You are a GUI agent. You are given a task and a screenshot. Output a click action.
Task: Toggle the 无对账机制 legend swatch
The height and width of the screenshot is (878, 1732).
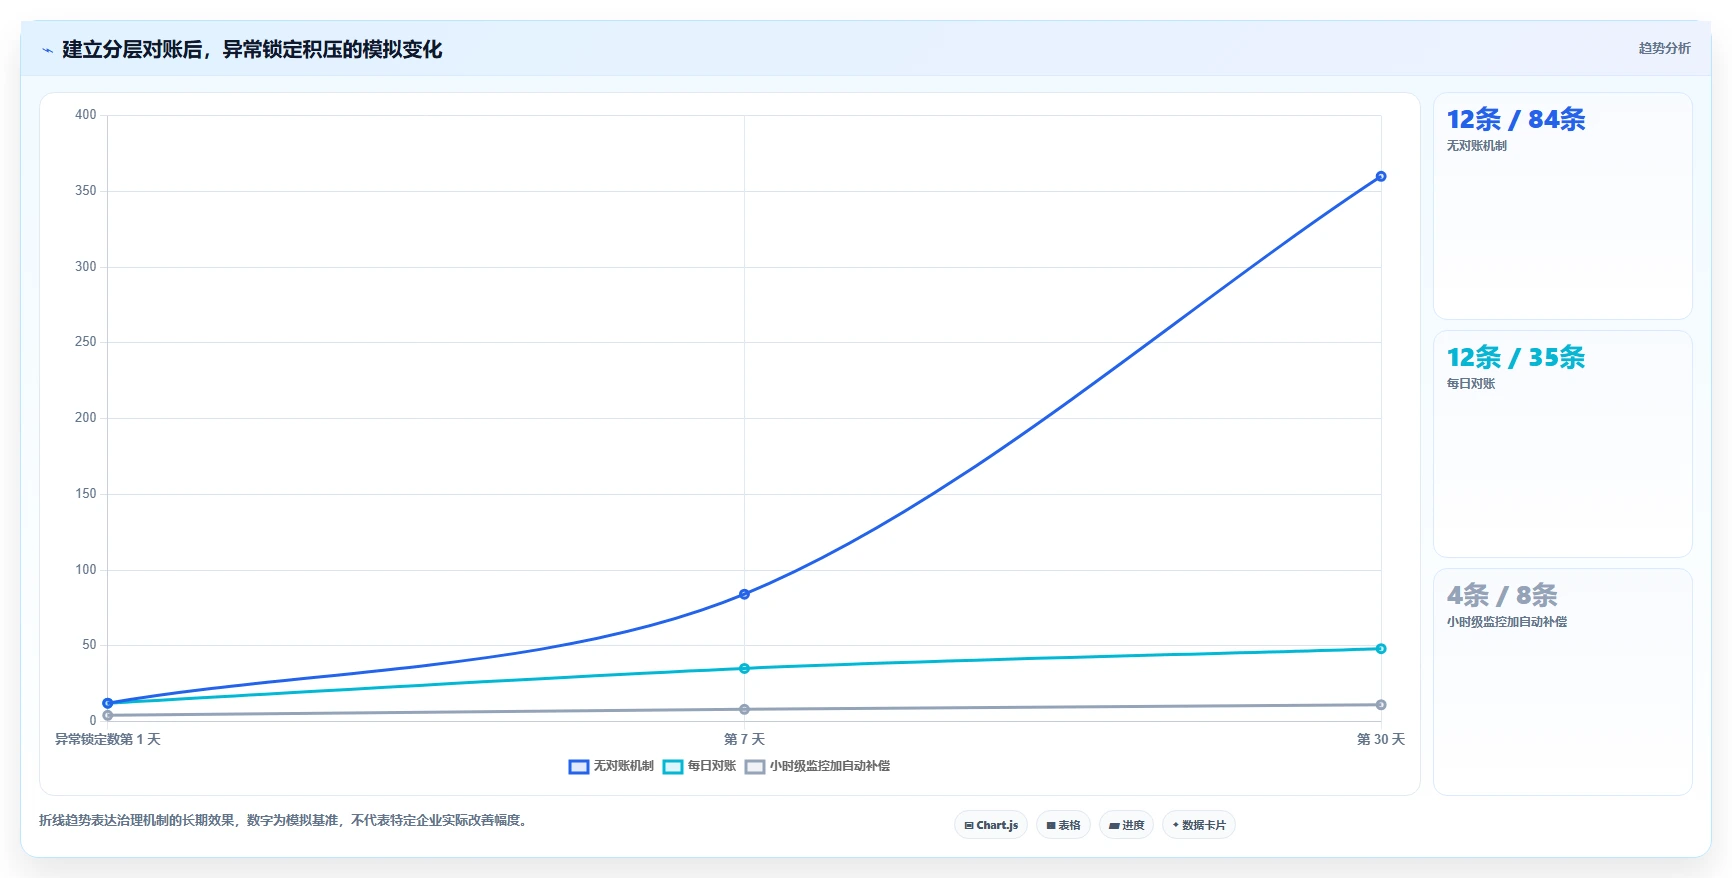point(578,767)
